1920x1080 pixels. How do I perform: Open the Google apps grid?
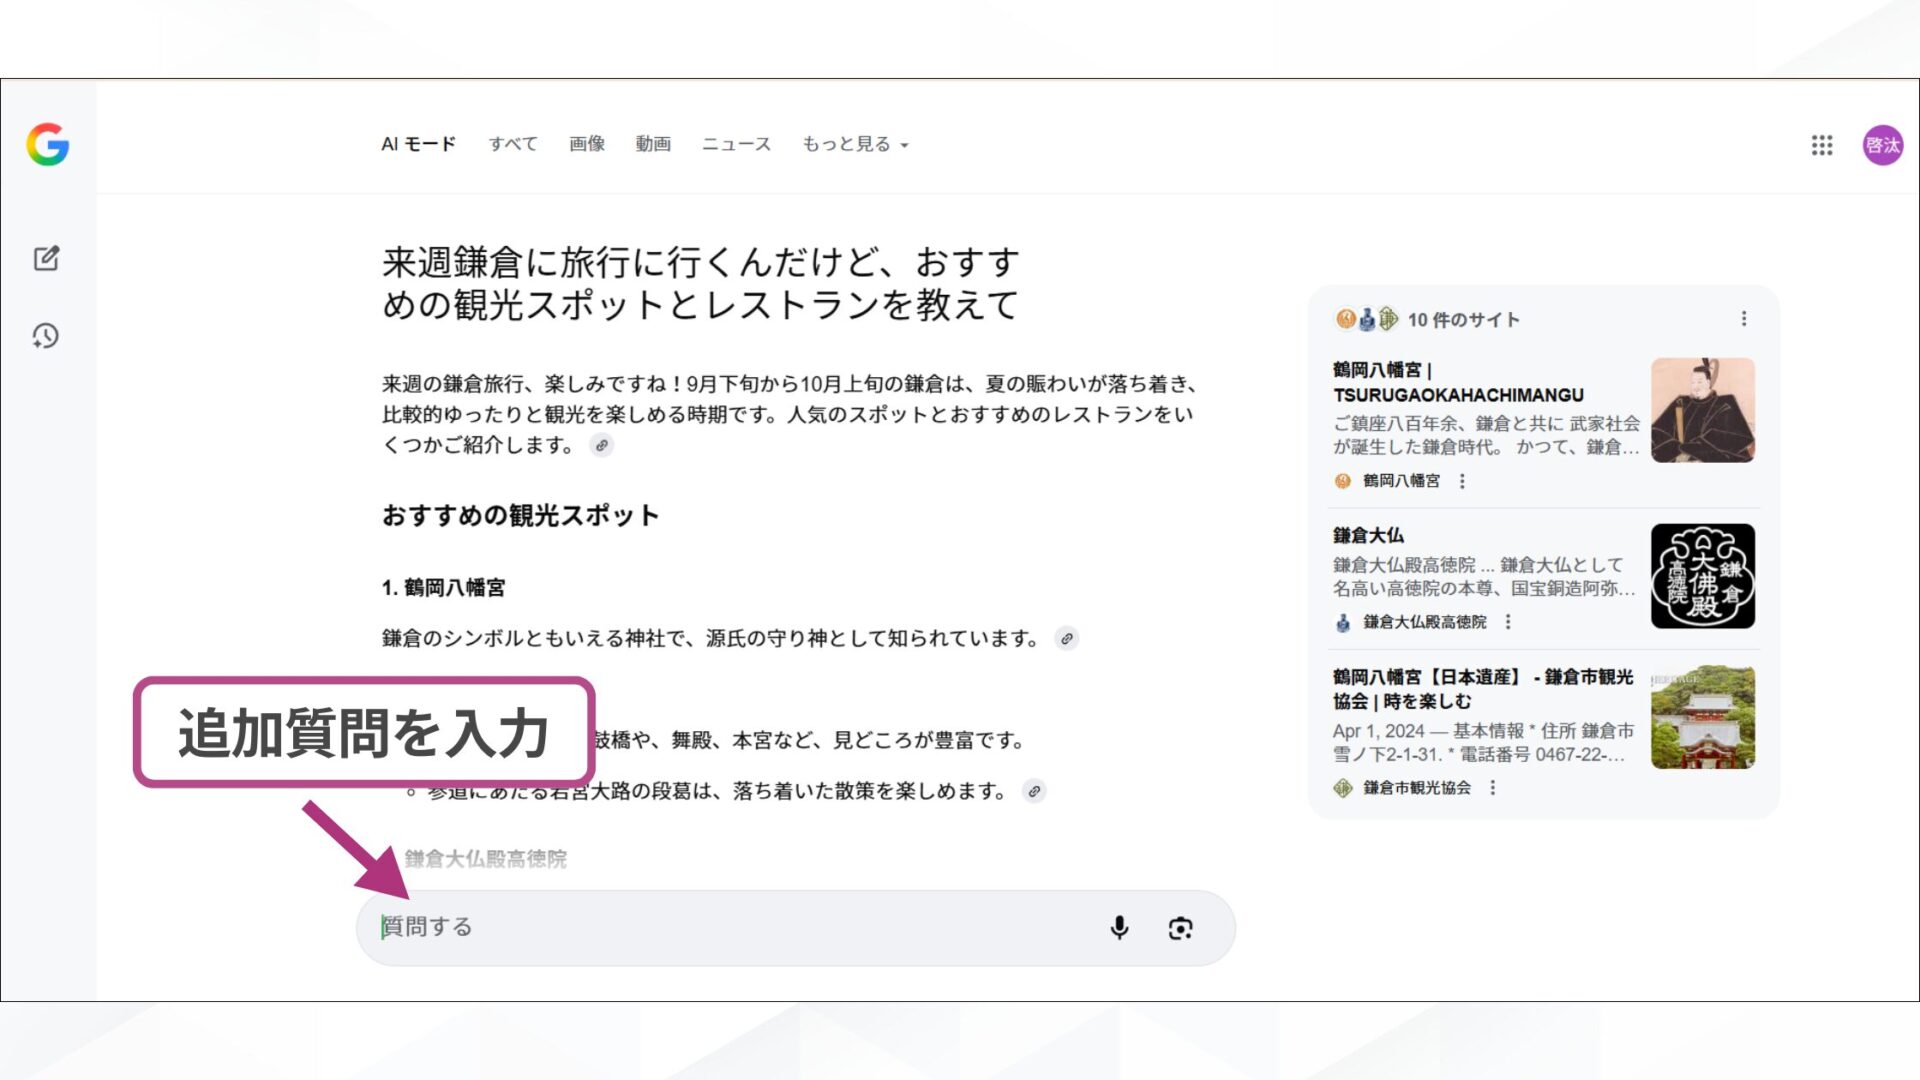point(1821,146)
